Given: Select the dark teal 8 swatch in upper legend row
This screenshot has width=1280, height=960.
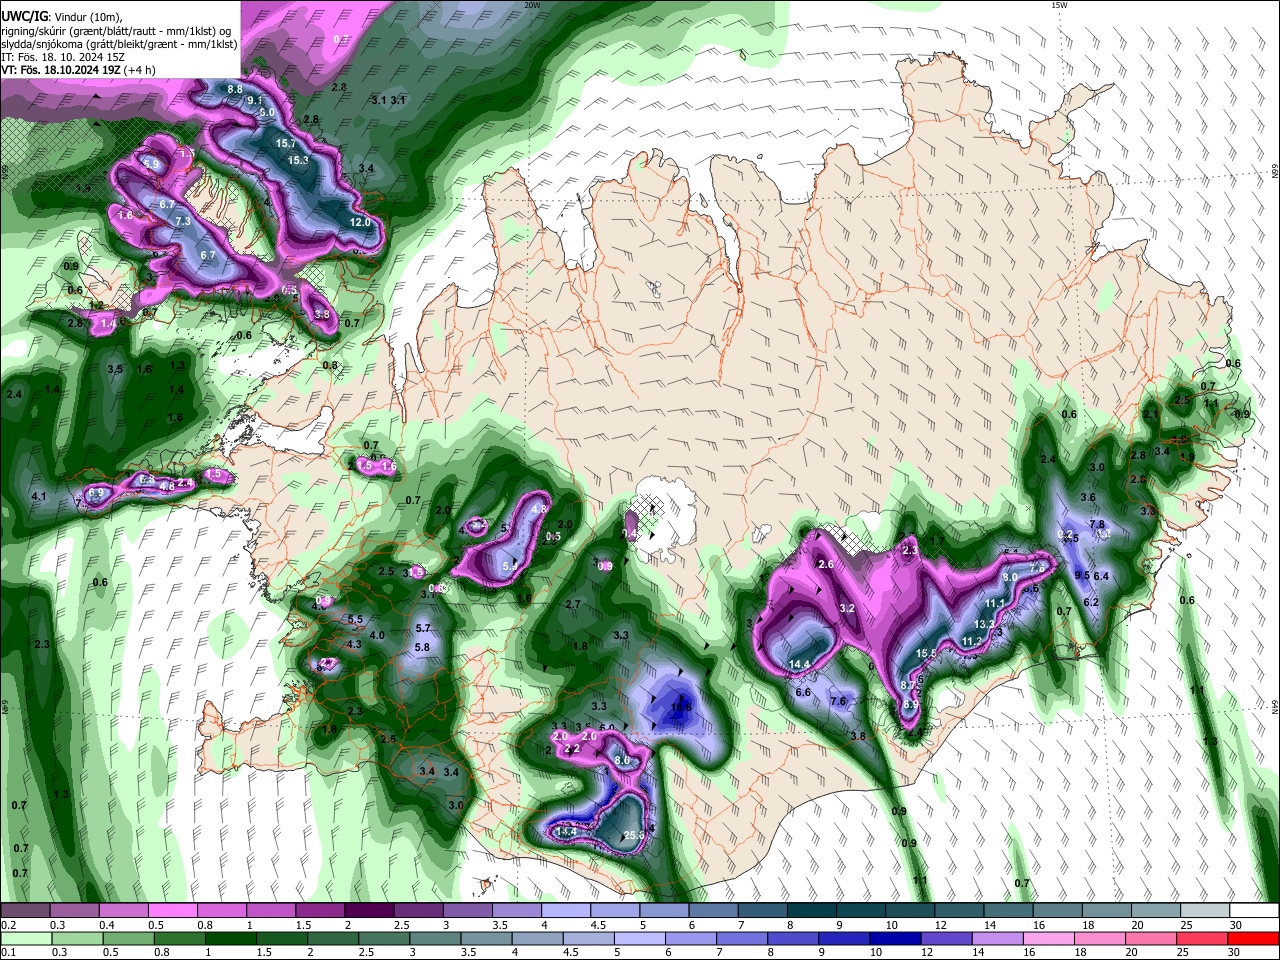Looking at the screenshot, I should tap(811, 911).
